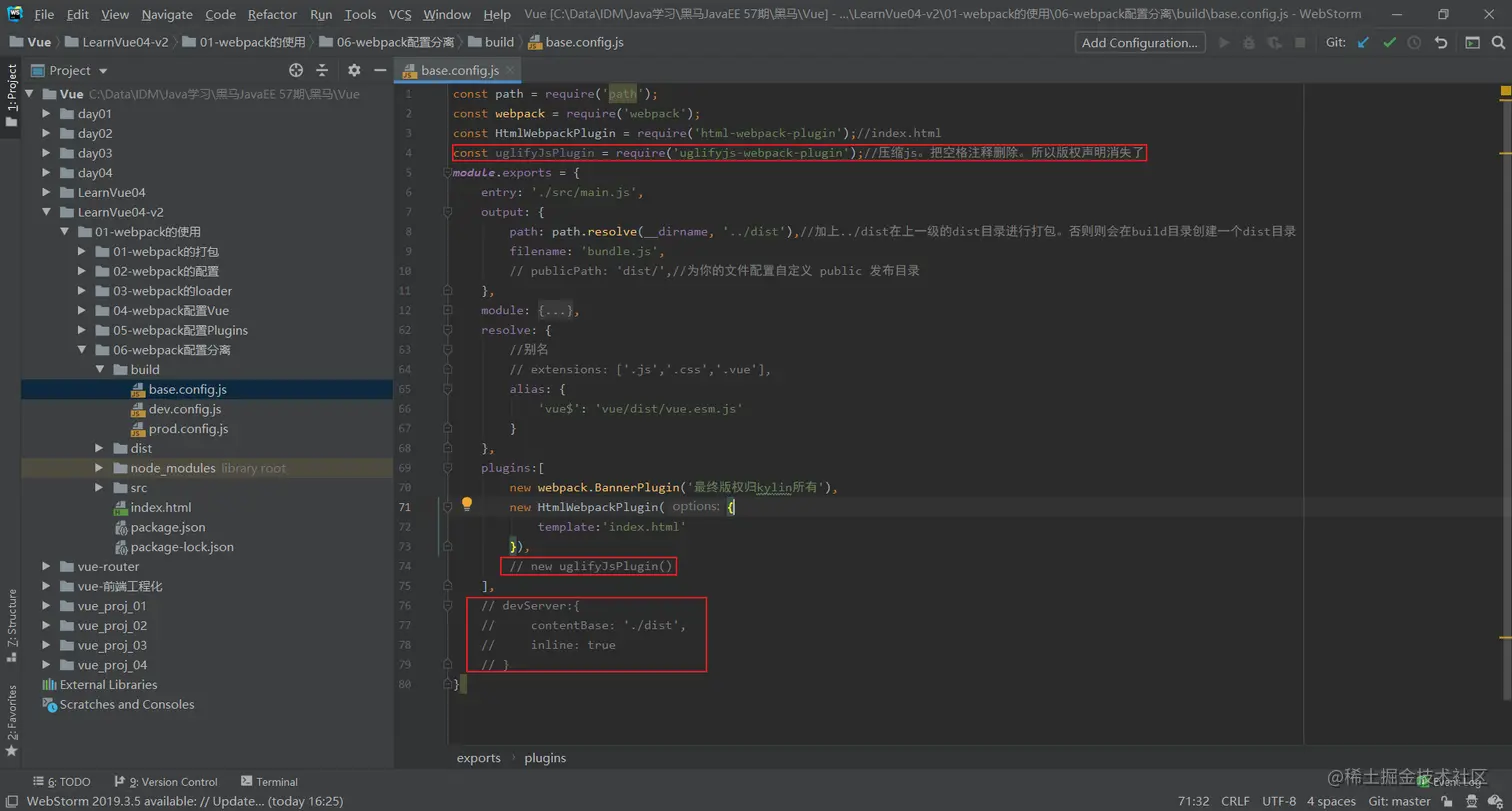
Task: Select dev.config.js in the project tree
Action: 185,409
